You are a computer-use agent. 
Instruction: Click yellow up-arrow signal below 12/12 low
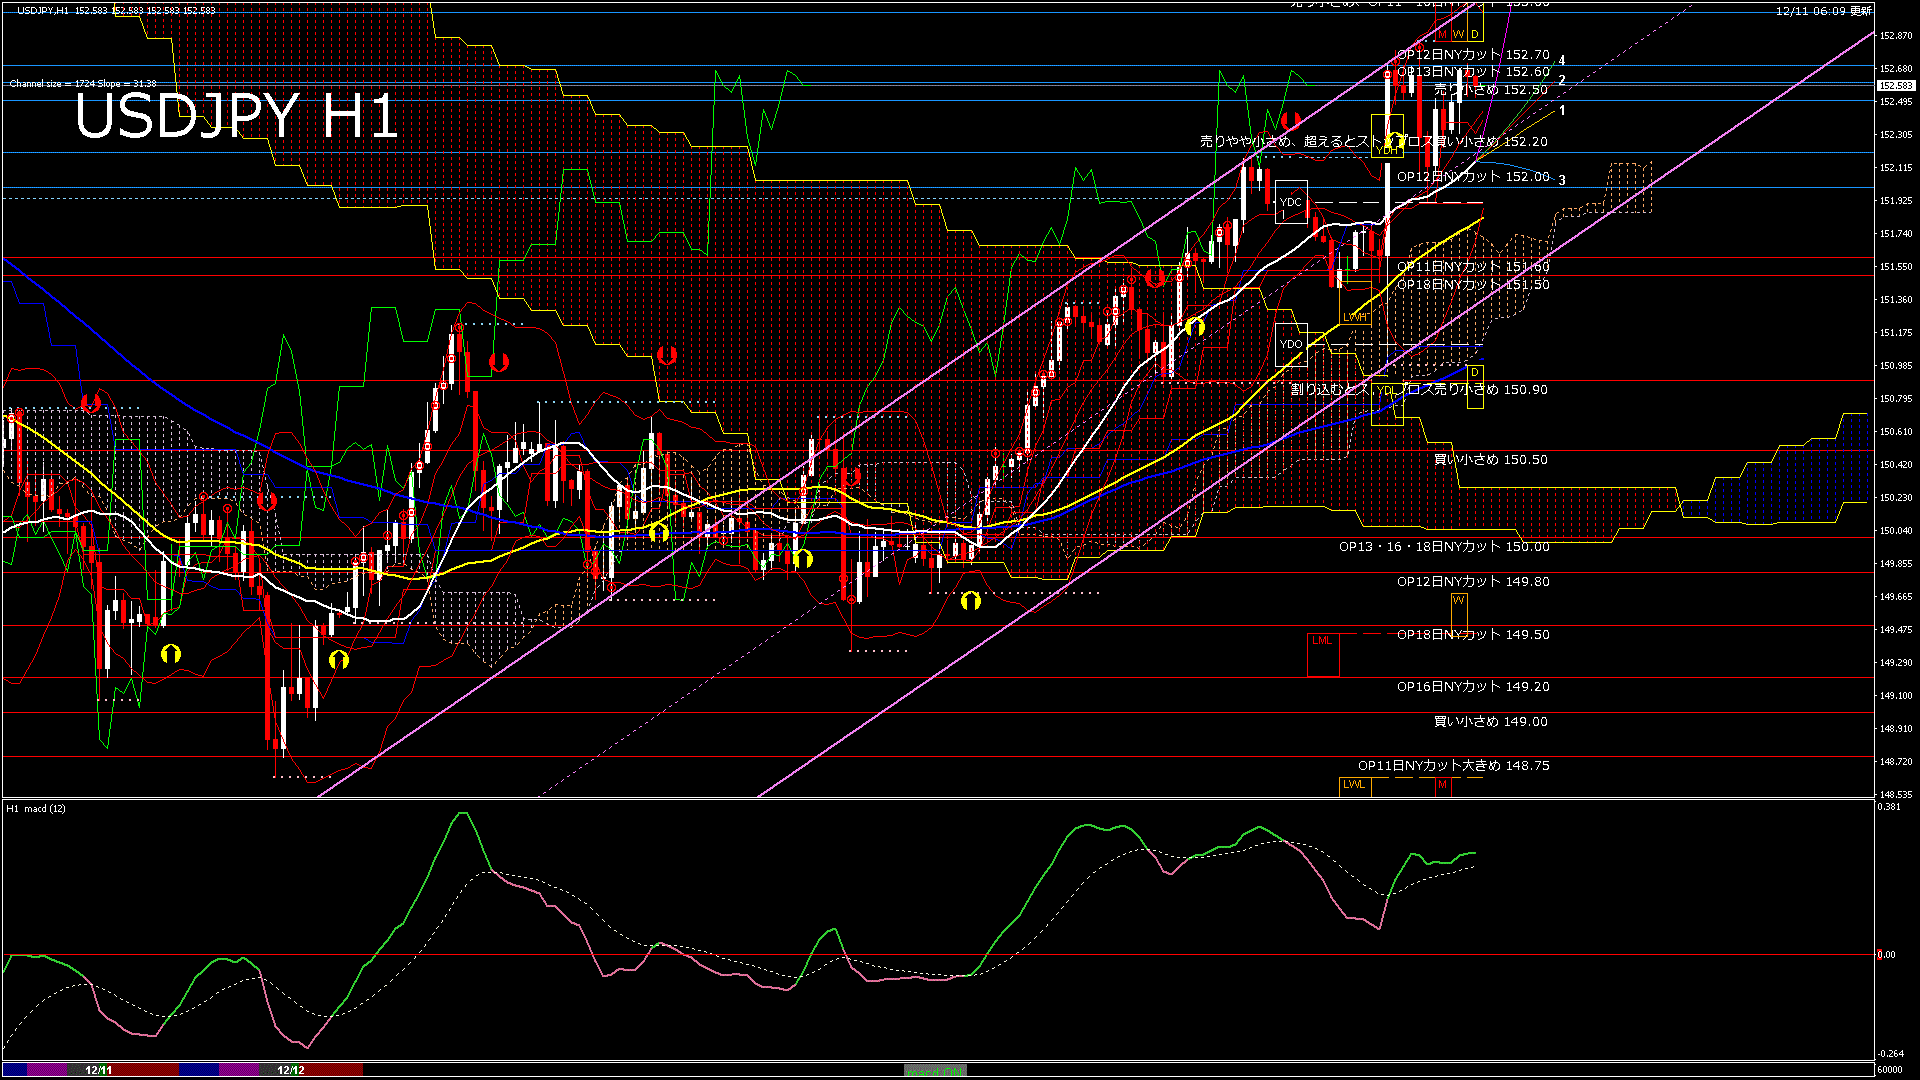point(339,659)
